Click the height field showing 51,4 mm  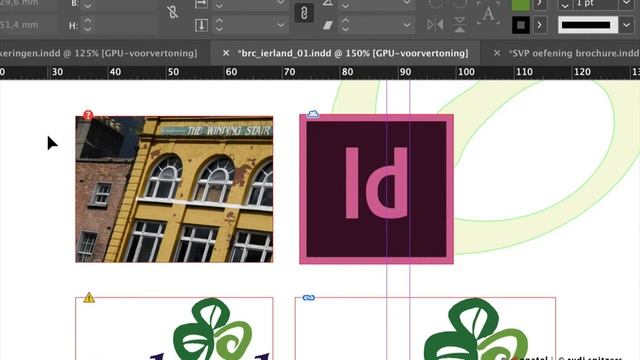(x=29, y=25)
